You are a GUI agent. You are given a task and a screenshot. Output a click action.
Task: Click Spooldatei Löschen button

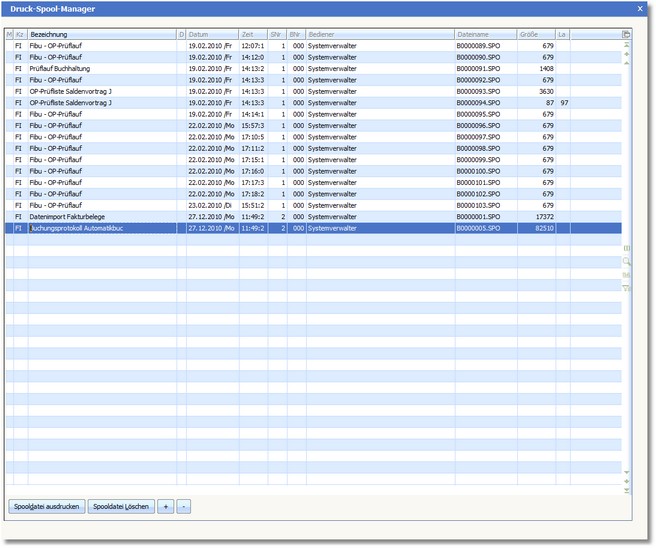pyautogui.click(x=121, y=507)
